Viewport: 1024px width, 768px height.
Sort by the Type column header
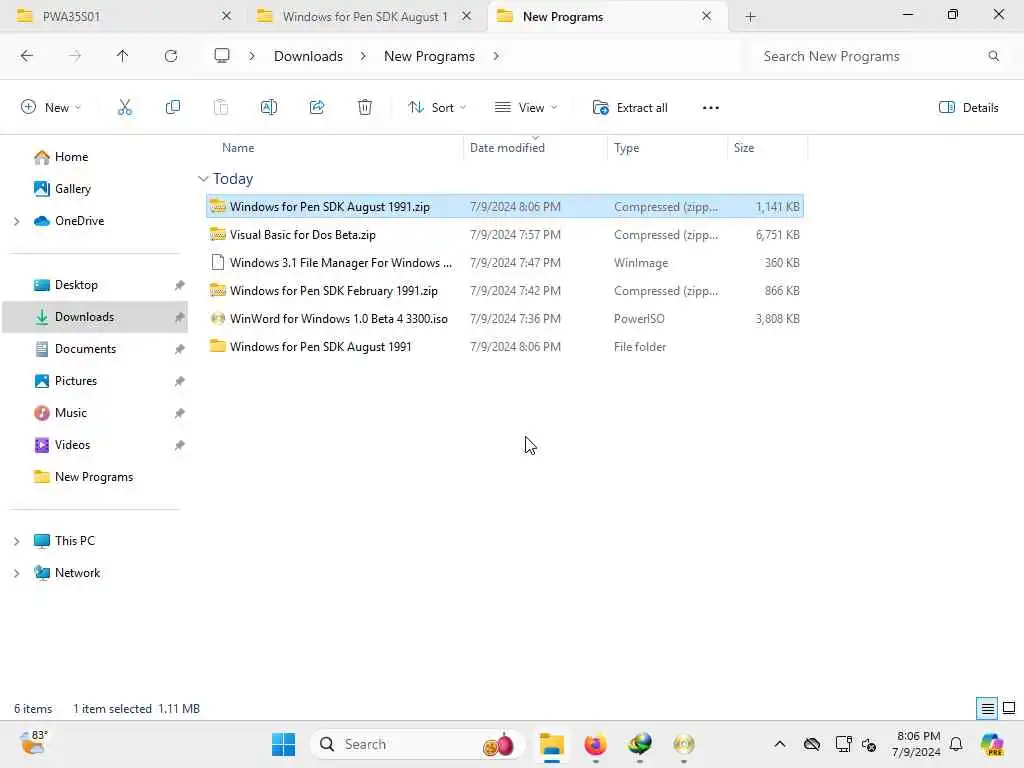tap(626, 148)
